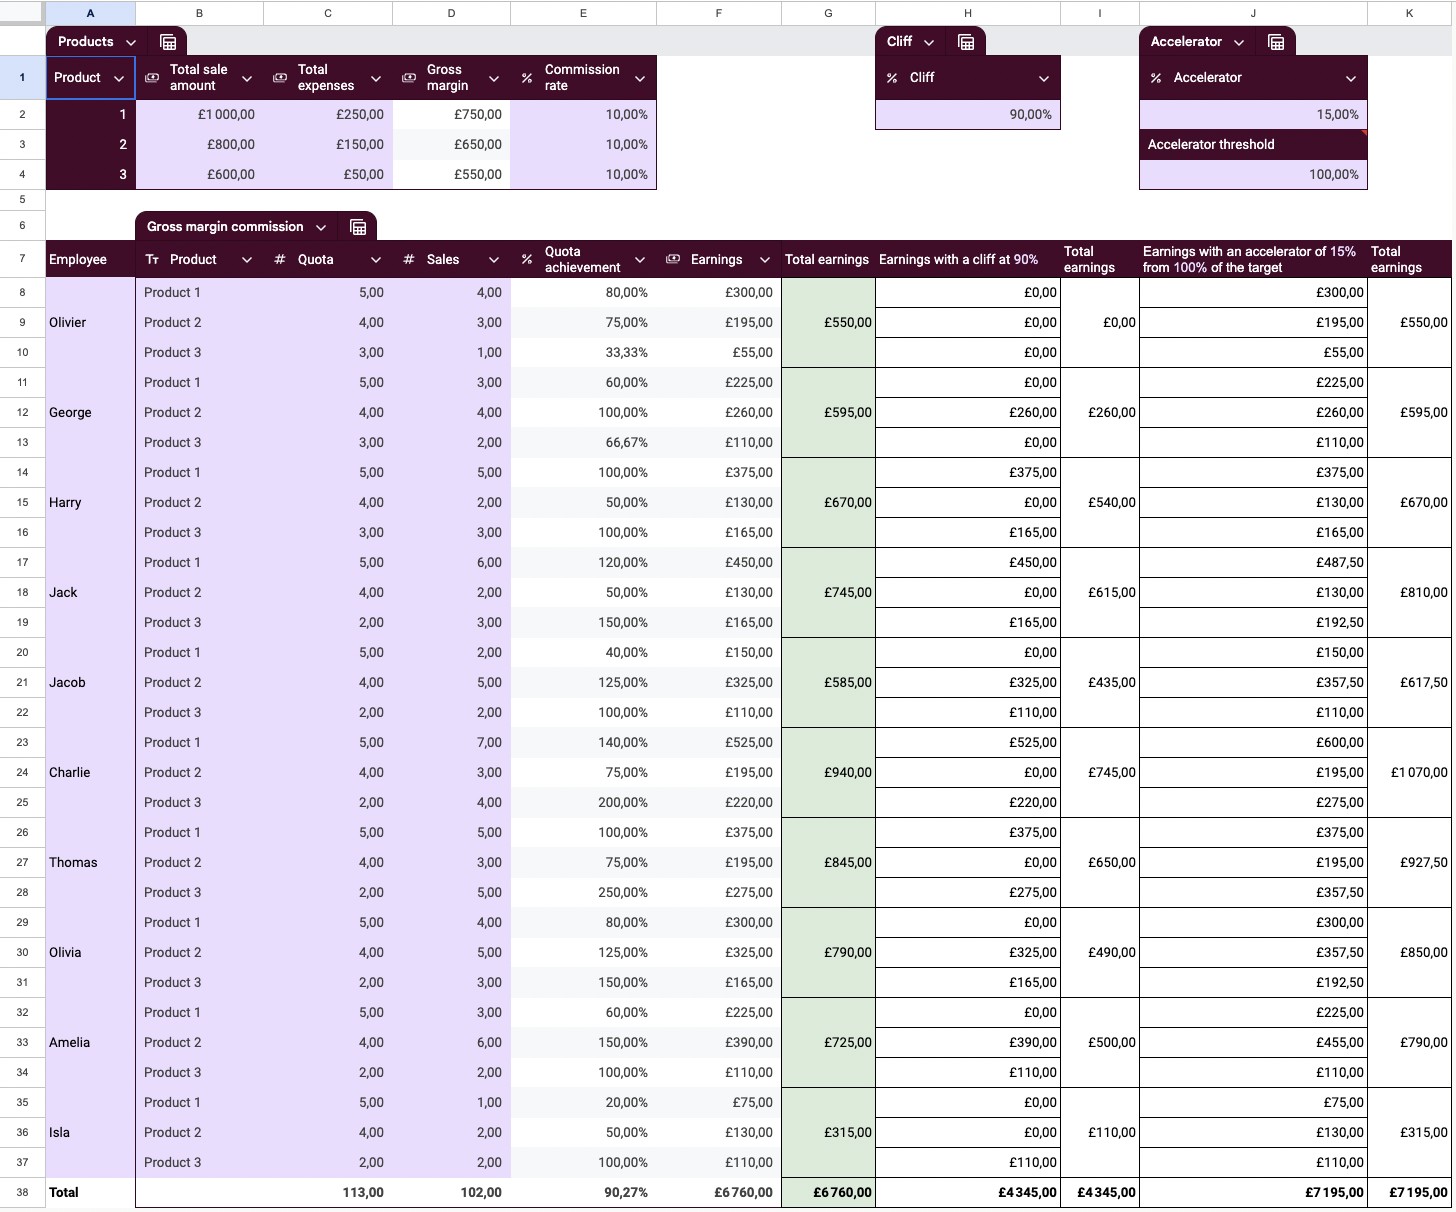This screenshot has width=1456, height=1212.
Task: Click percent type icon beside Commission rate
Action: click(x=527, y=78)
